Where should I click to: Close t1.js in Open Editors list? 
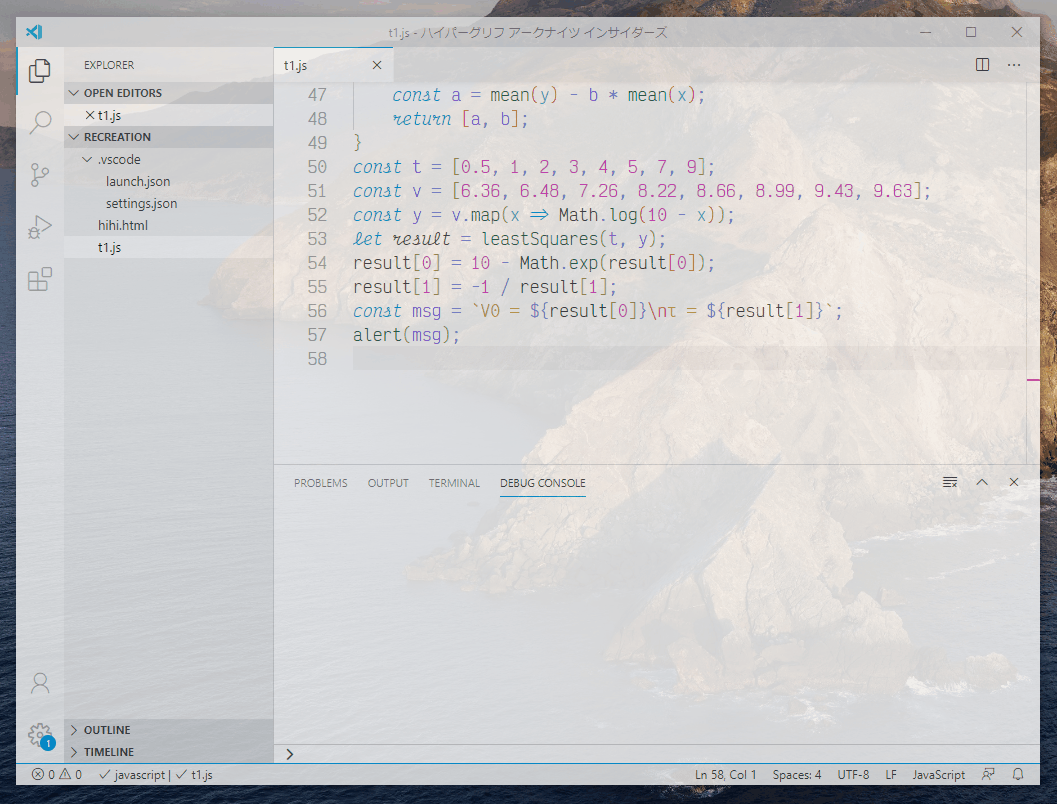tap(90, 115)
